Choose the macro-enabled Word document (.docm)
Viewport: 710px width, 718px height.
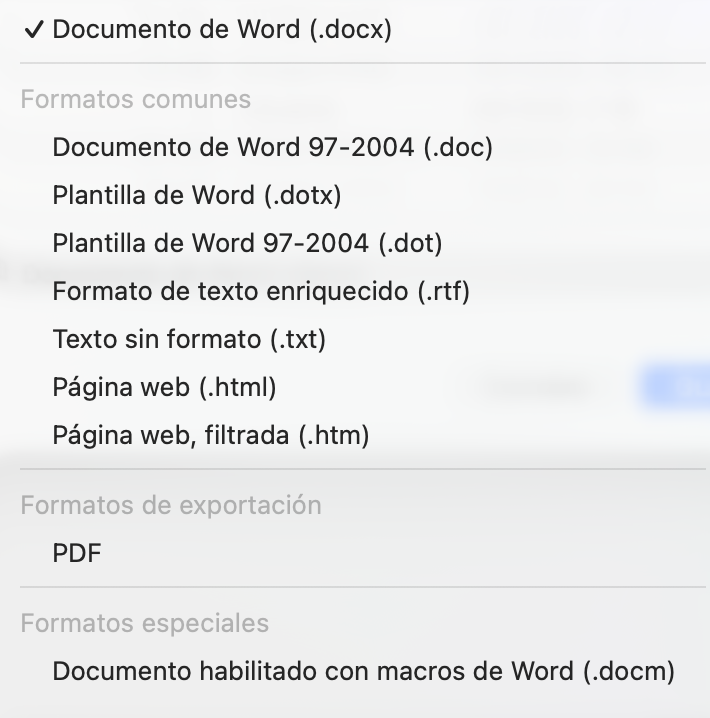click(x=363, y=672)
